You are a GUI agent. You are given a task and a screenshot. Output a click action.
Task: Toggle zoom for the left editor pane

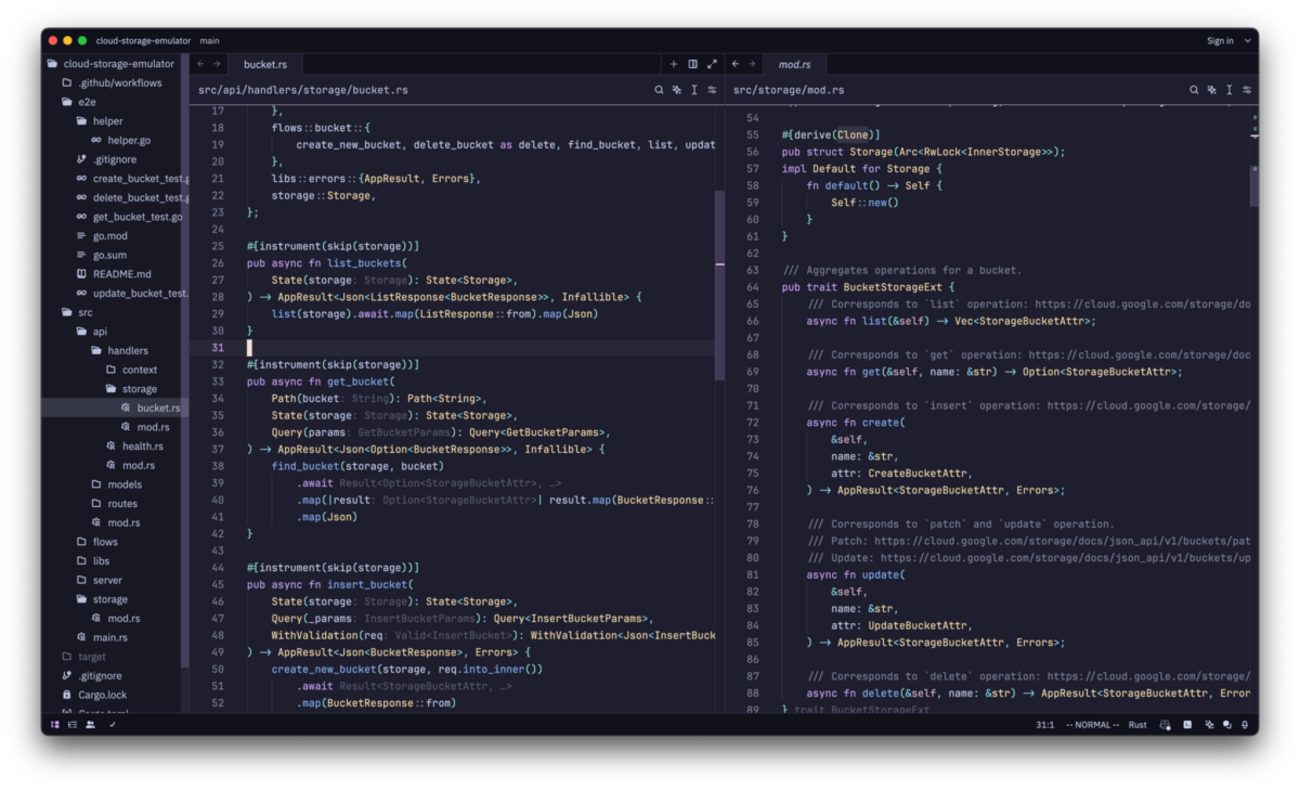(x=712, y=64)
